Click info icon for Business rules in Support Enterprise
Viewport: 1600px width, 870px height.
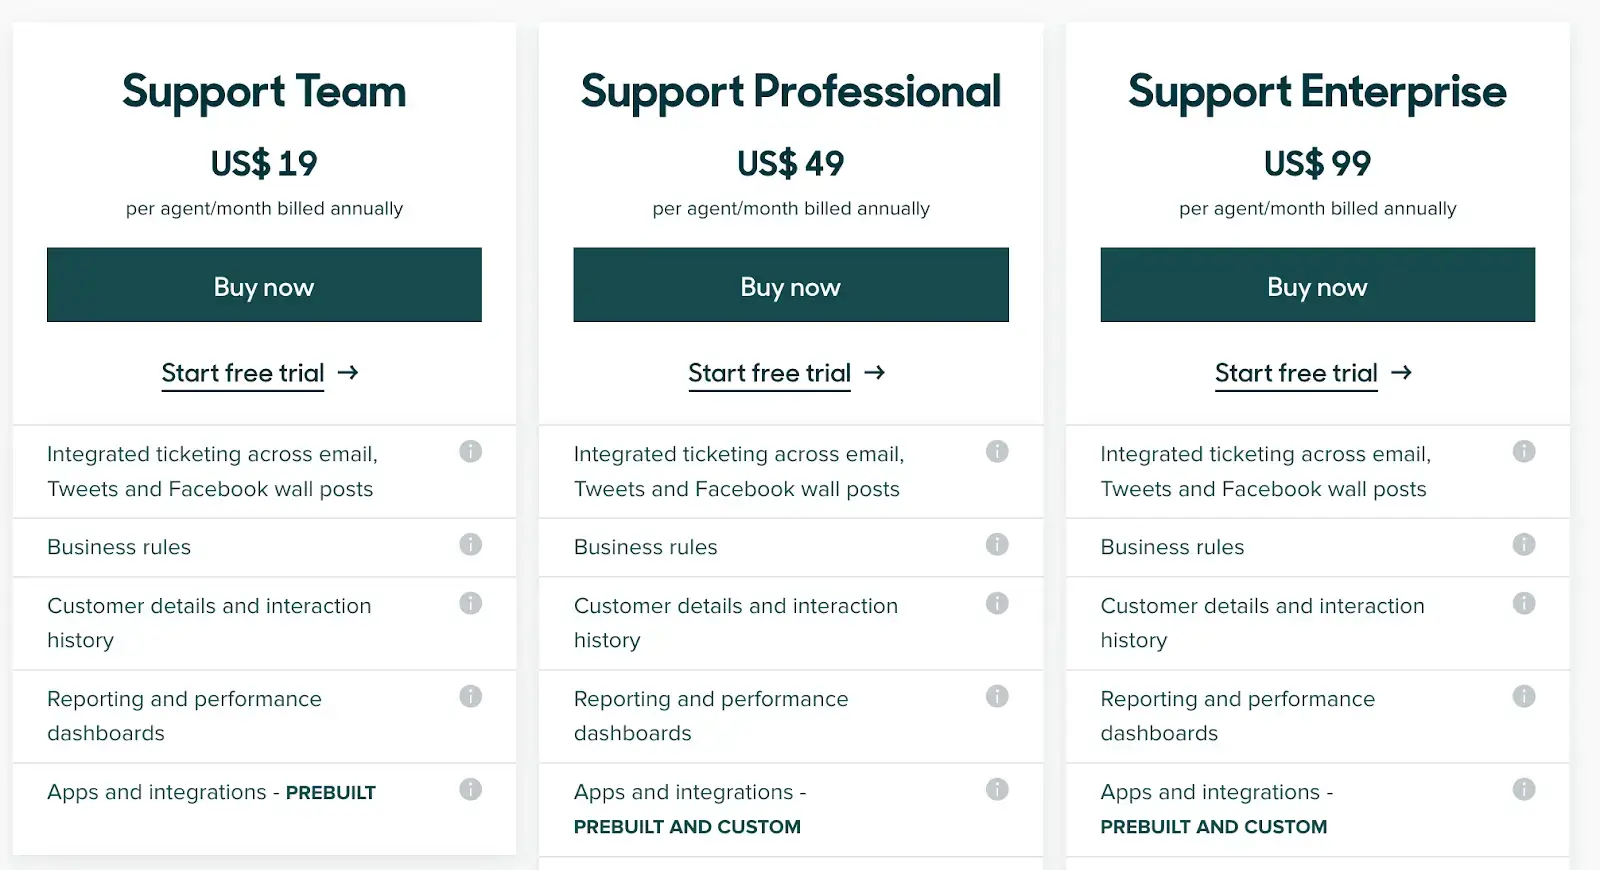[1523, 544]
